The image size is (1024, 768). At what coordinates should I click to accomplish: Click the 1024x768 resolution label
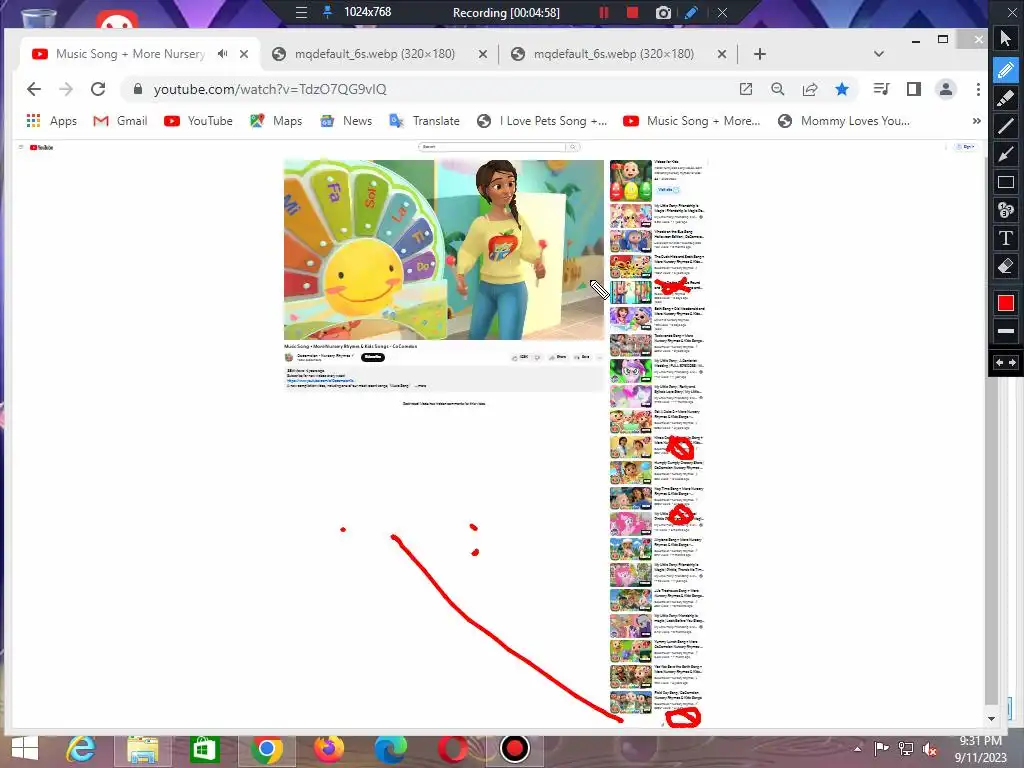[368, 12]
